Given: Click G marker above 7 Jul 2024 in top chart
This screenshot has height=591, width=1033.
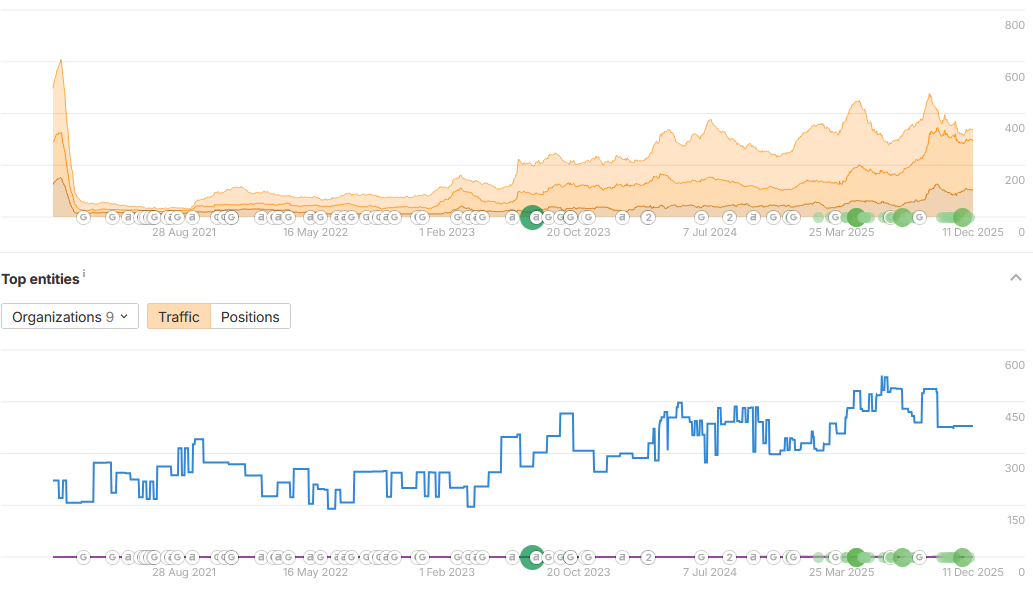Looking at the screenshot, I should coord(702,217).
